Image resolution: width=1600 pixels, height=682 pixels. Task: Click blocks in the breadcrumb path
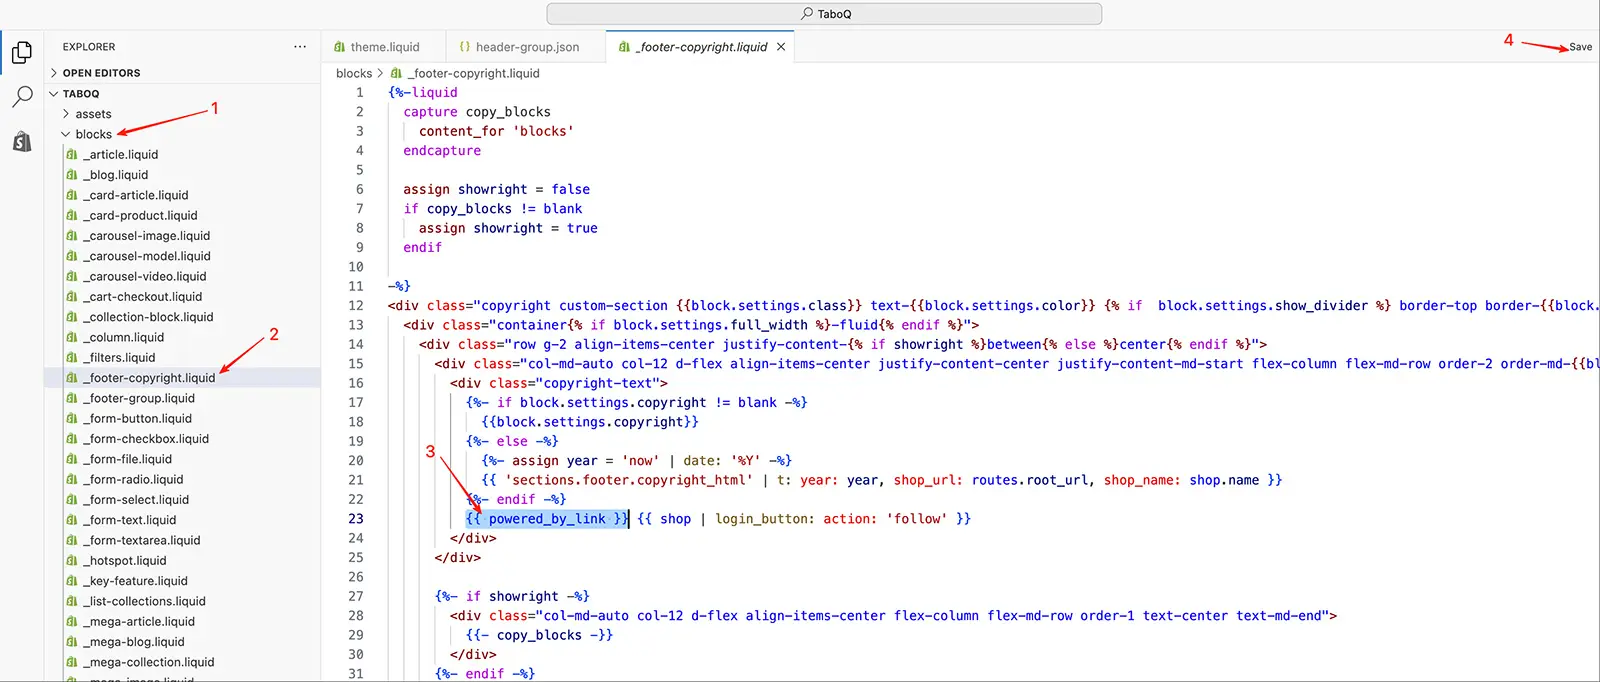(354, 73)
